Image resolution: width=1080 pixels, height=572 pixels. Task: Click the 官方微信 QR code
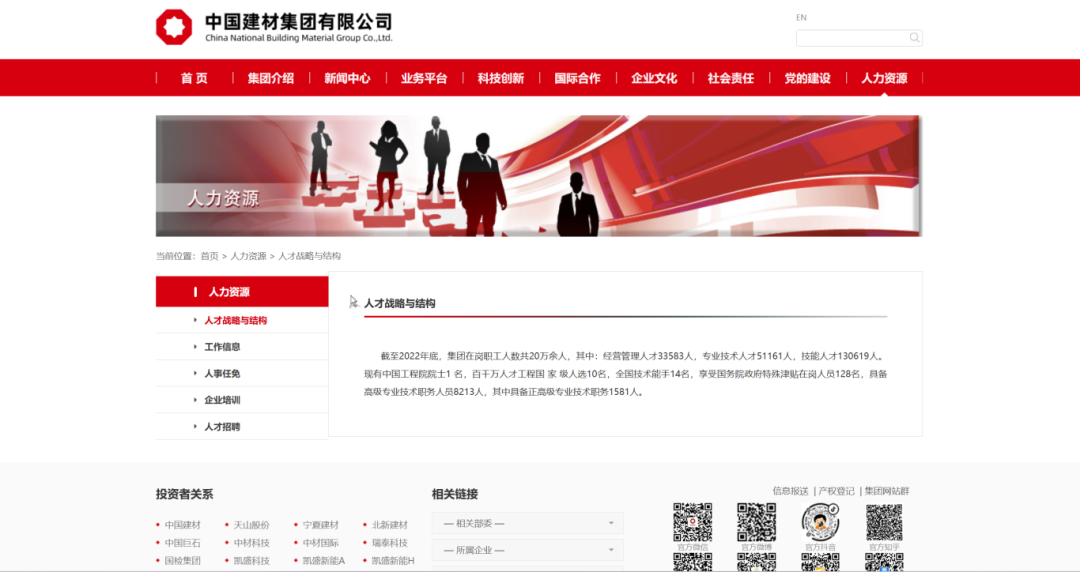click(692, 522)
